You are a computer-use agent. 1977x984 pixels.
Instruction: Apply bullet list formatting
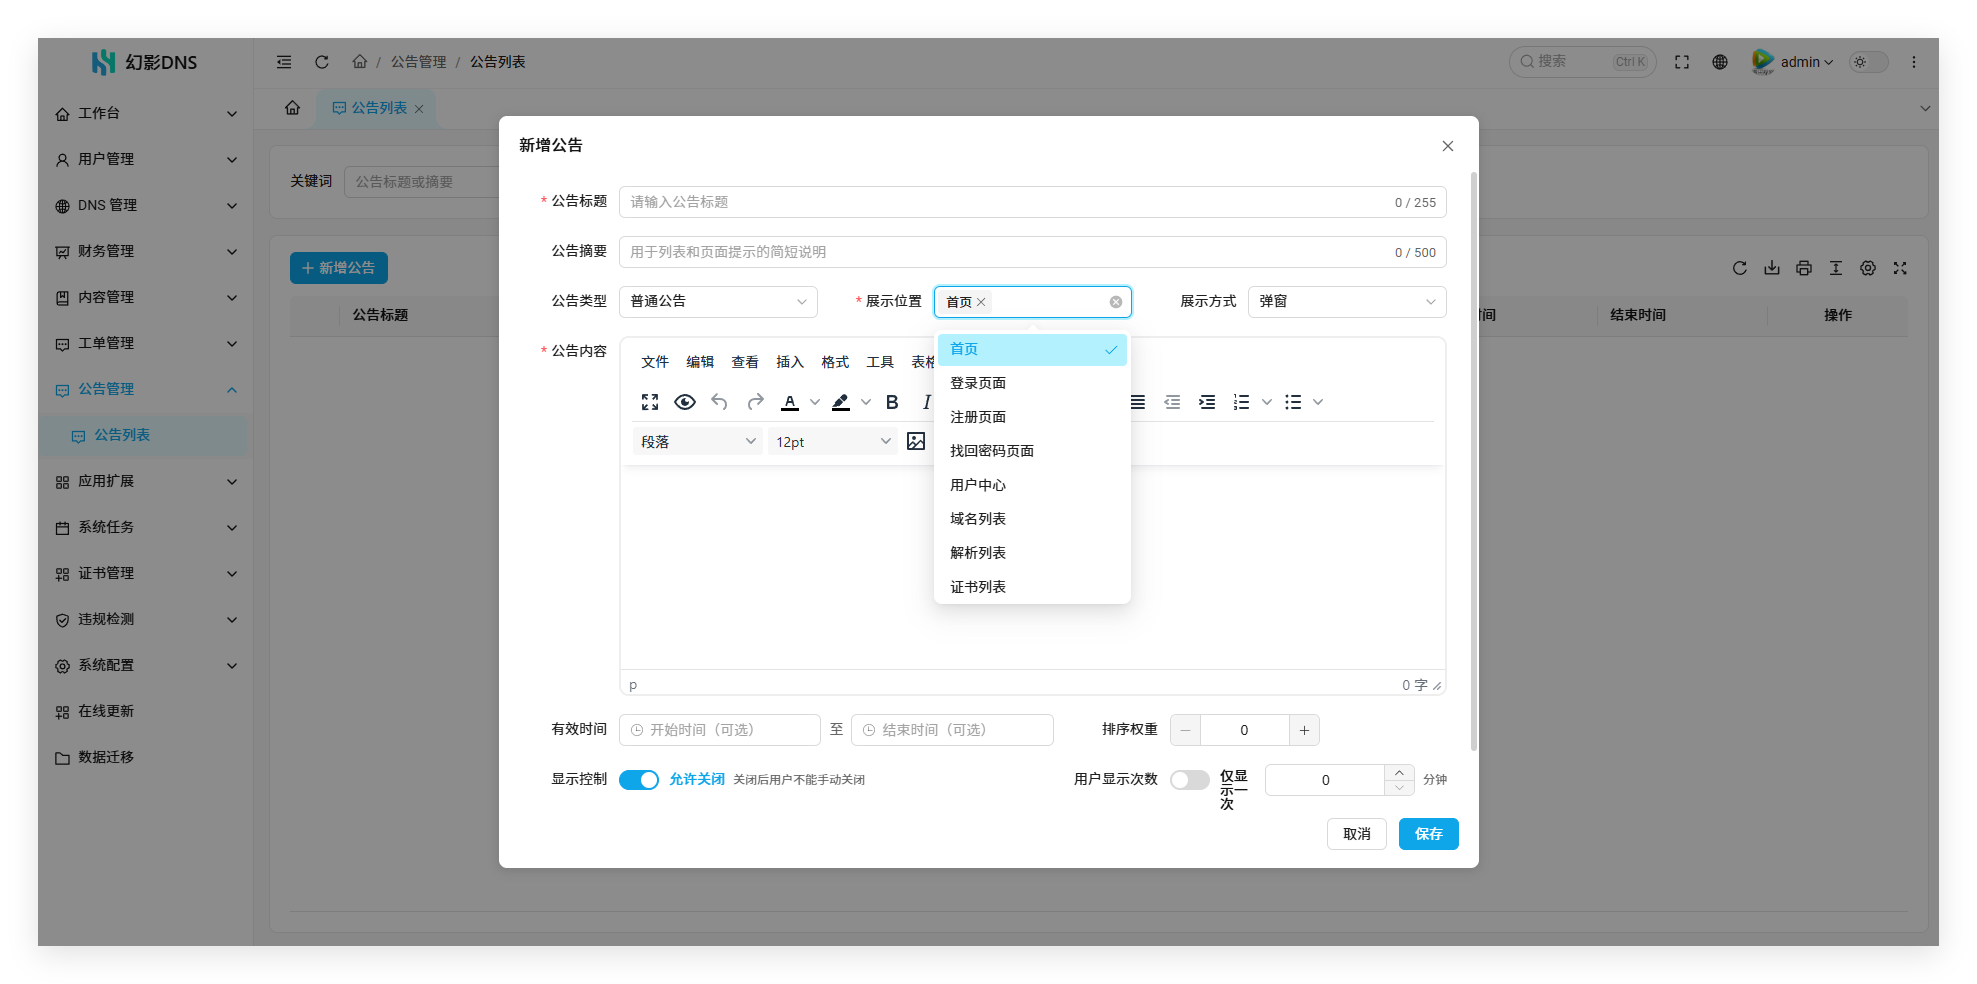point(1293,402)
